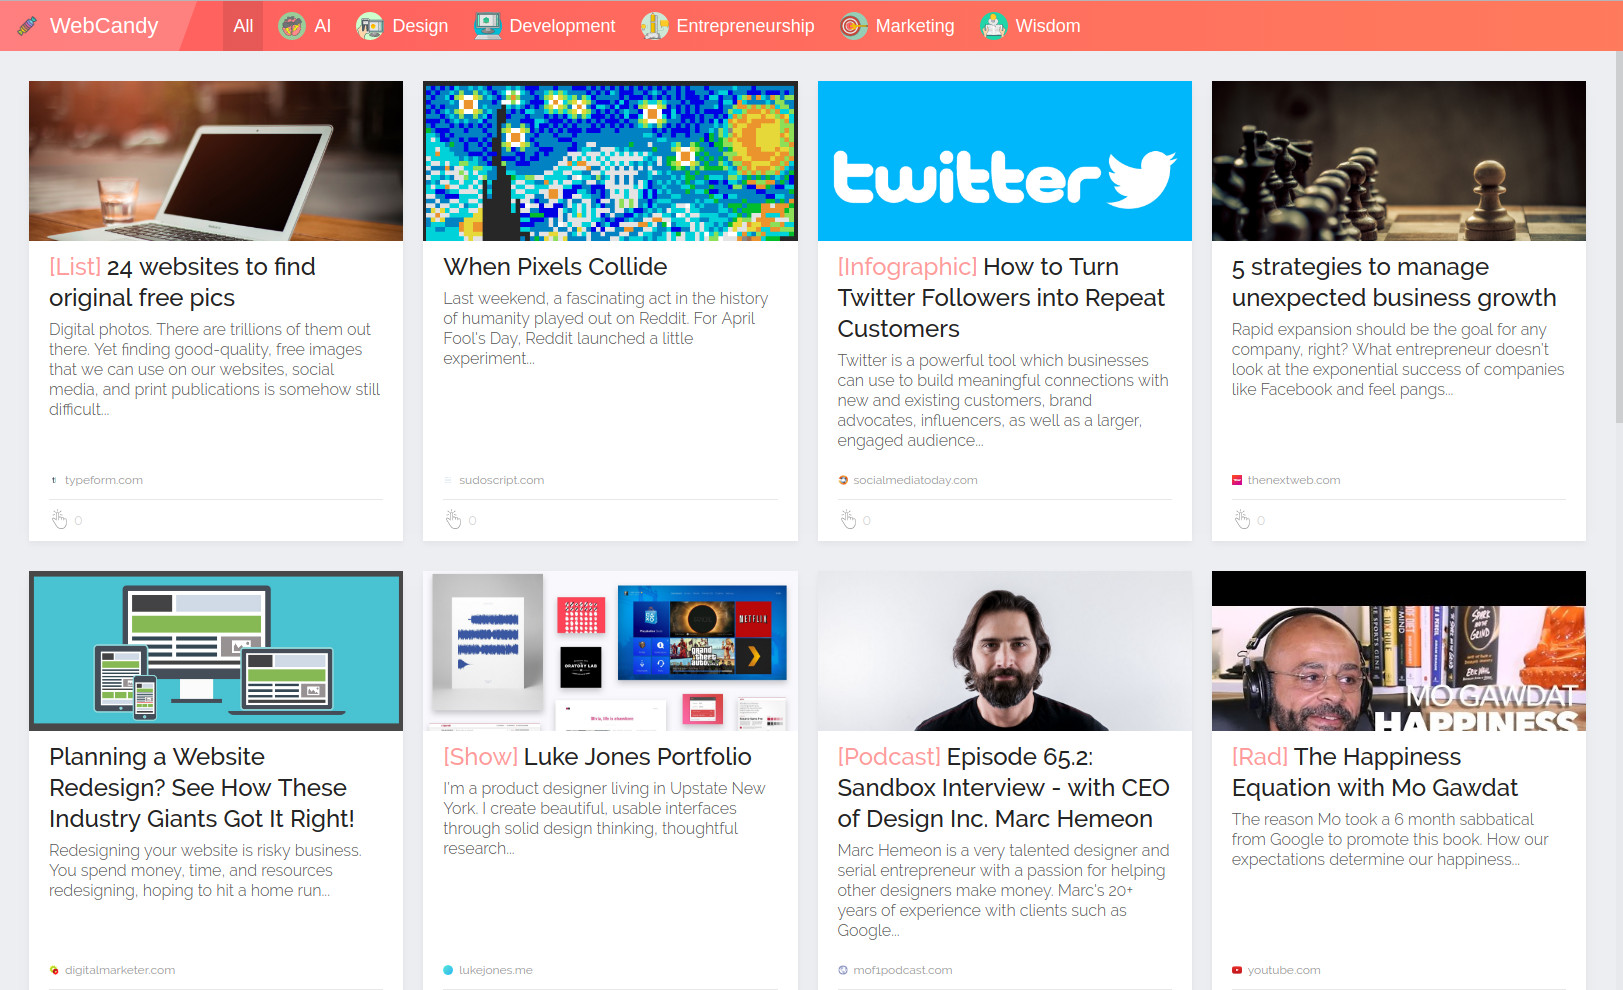Open The Happiness Equation with Mo Gawdat title

[1375, 772]
